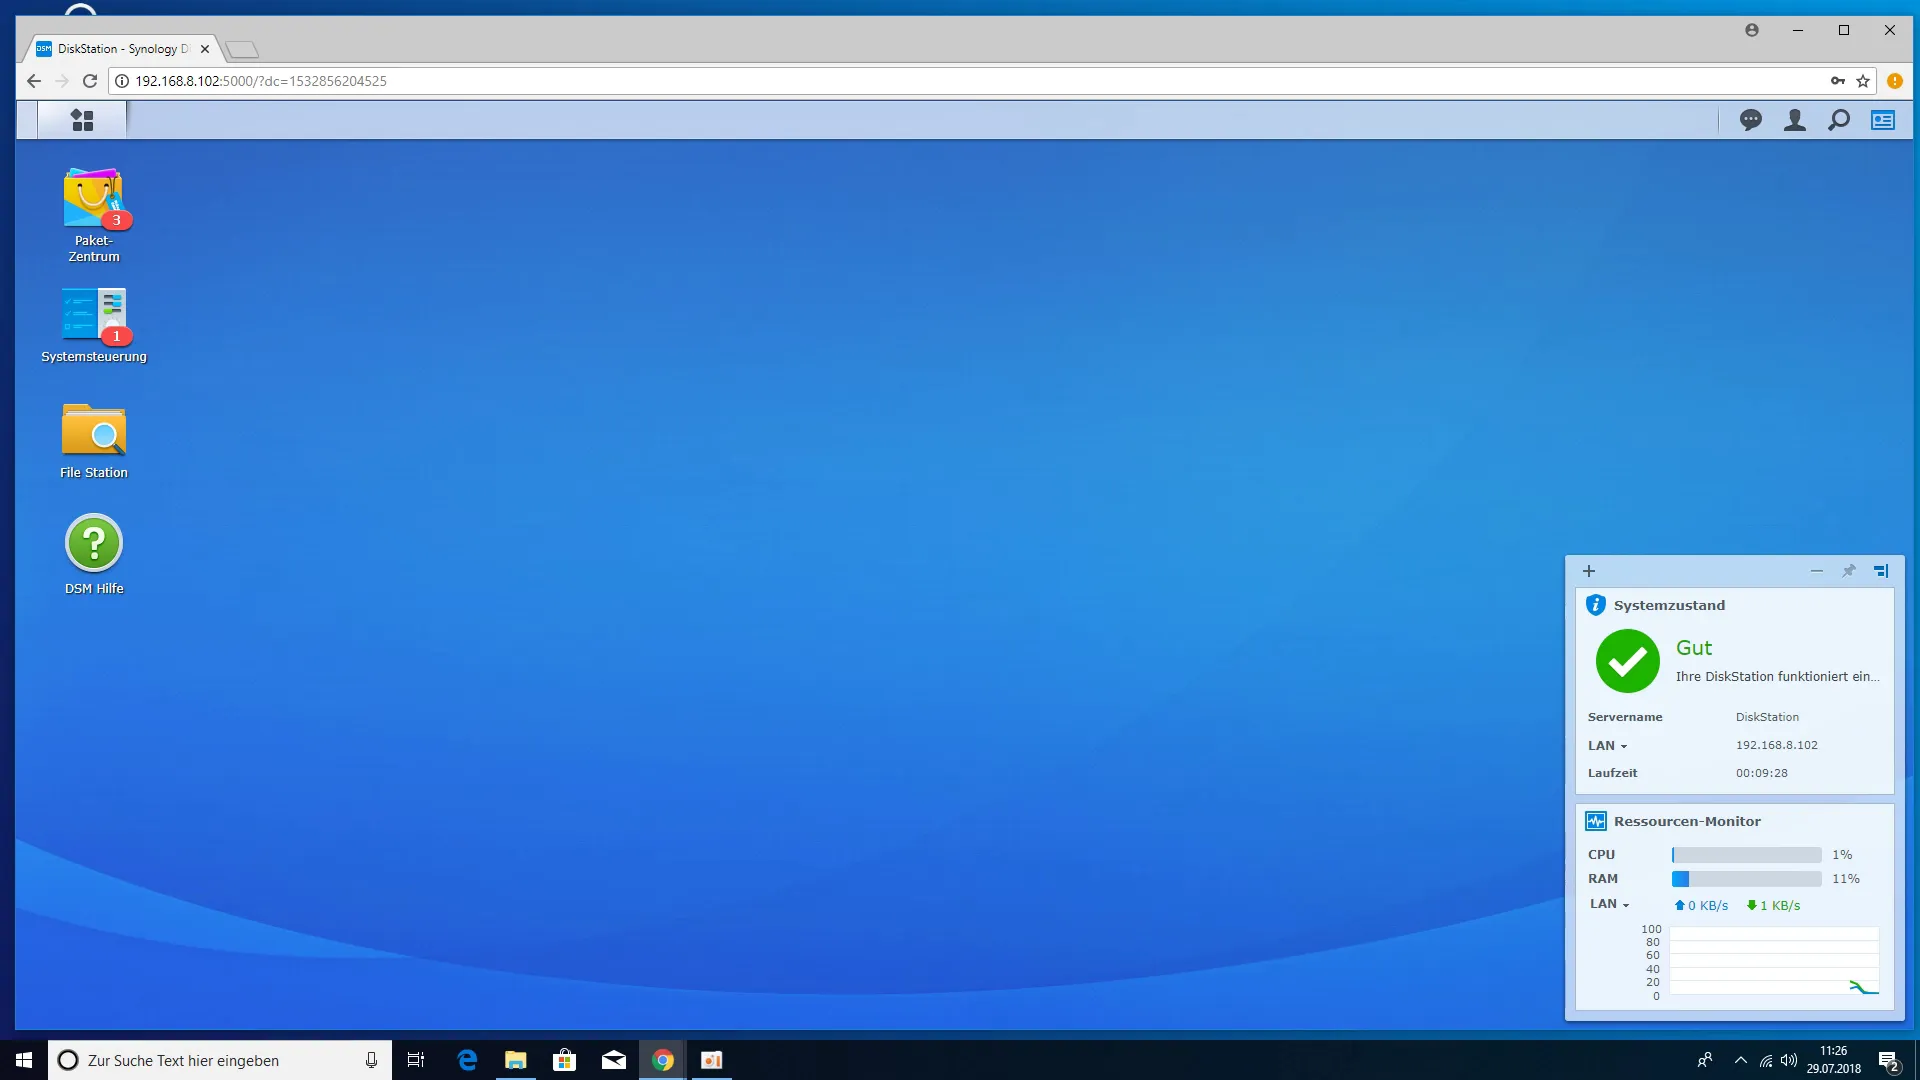The width and height of the screenshot is (1920, 1080).
Task: Click the Ressourcen-Monitor widget icon
Action: coord(1596,821)
